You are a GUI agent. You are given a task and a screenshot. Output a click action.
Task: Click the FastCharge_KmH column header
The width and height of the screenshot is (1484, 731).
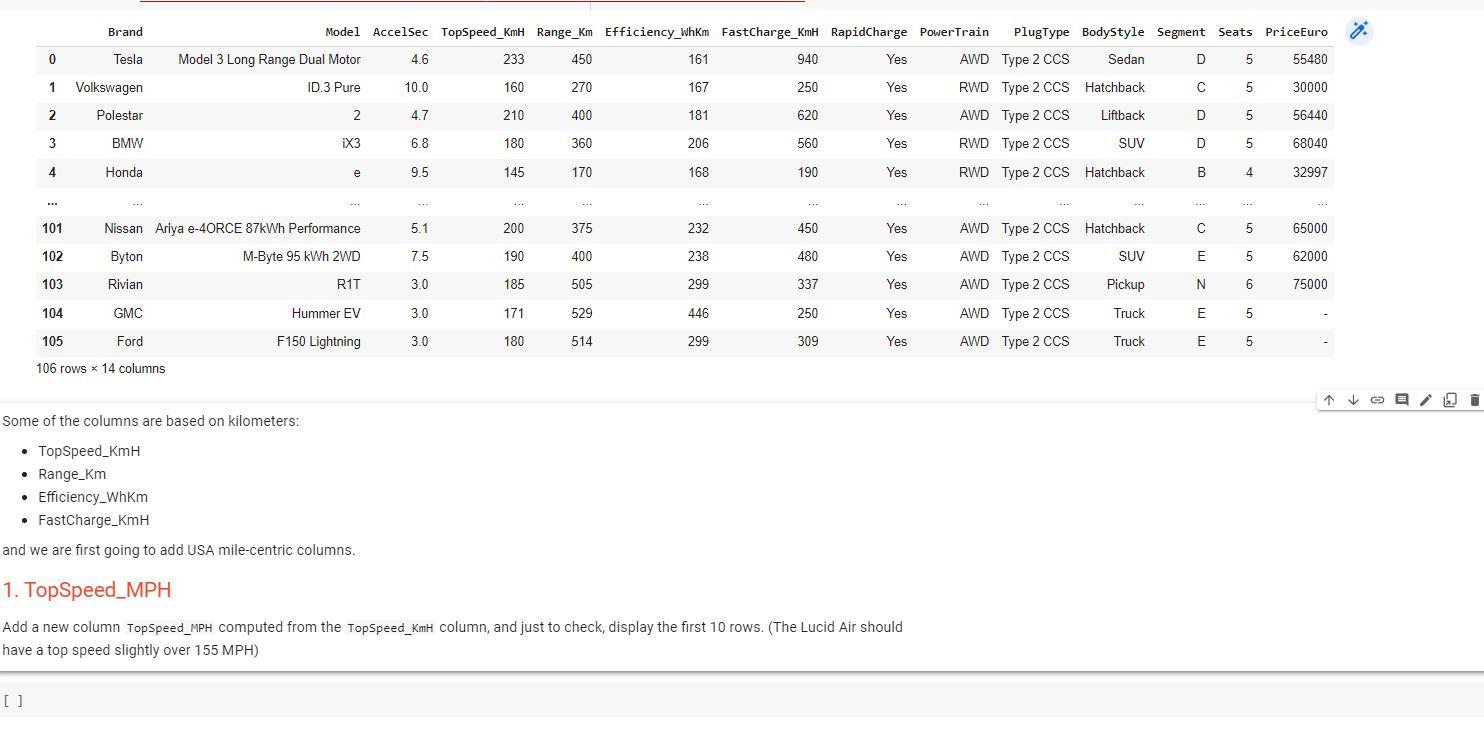pos(770,32)
